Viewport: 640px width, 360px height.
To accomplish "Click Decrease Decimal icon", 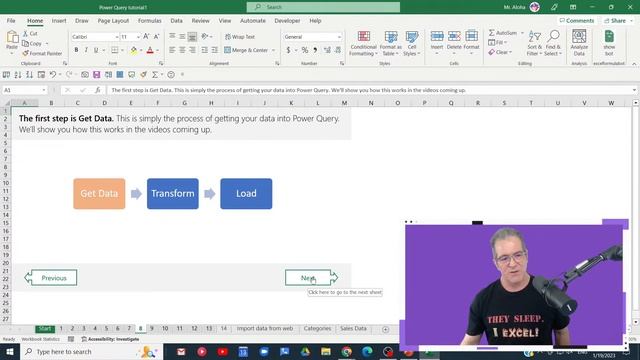I will pyautogui.click(x=338, y=50).
